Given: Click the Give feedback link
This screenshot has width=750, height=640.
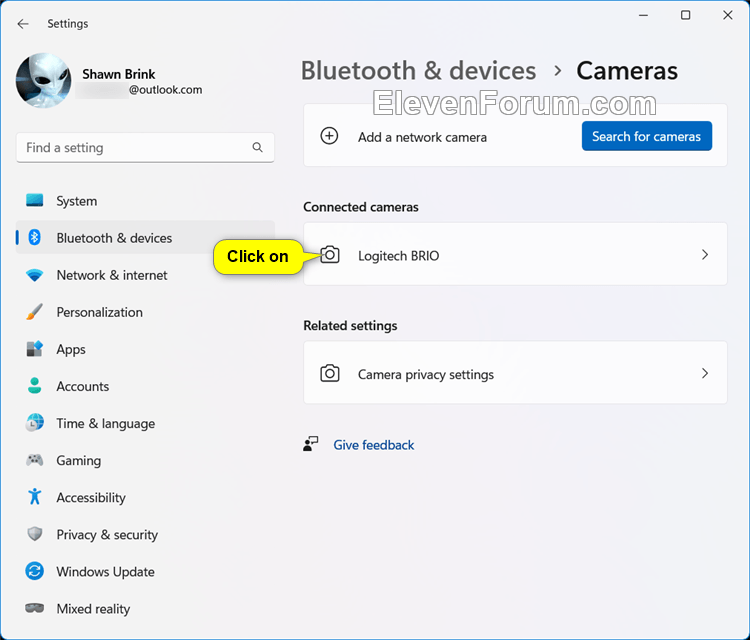Looking at the screenshot, I should tap(374, 445).
